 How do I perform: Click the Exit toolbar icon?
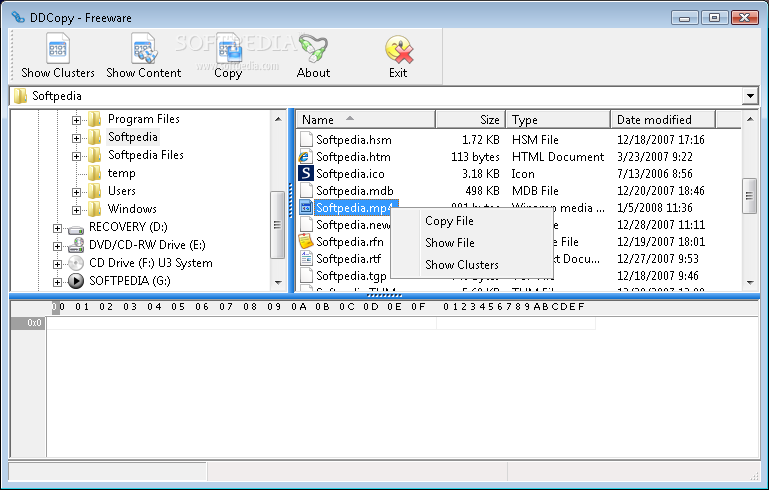point(399,50)
